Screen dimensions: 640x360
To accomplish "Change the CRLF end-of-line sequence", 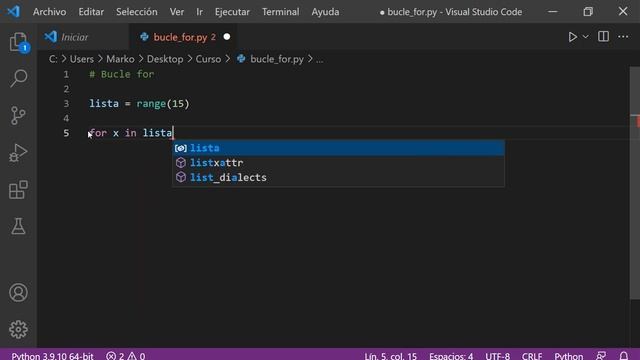I will click(x=532, y=356).
